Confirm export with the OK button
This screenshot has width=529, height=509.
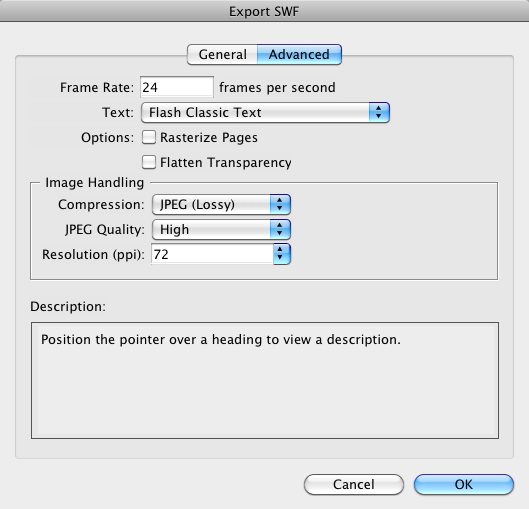[464, 485]
